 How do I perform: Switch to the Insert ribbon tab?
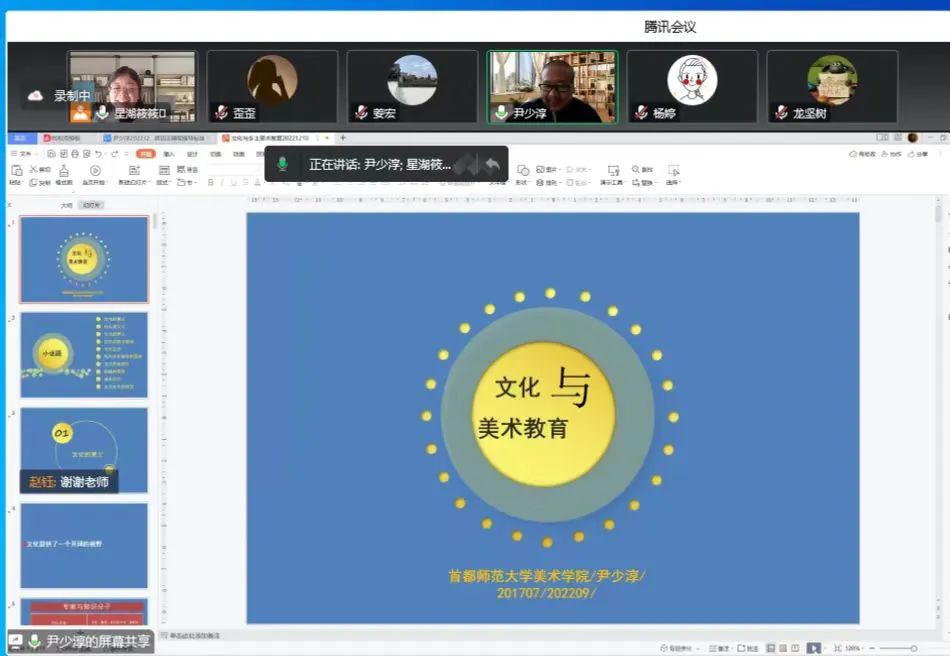pos(169,154)
